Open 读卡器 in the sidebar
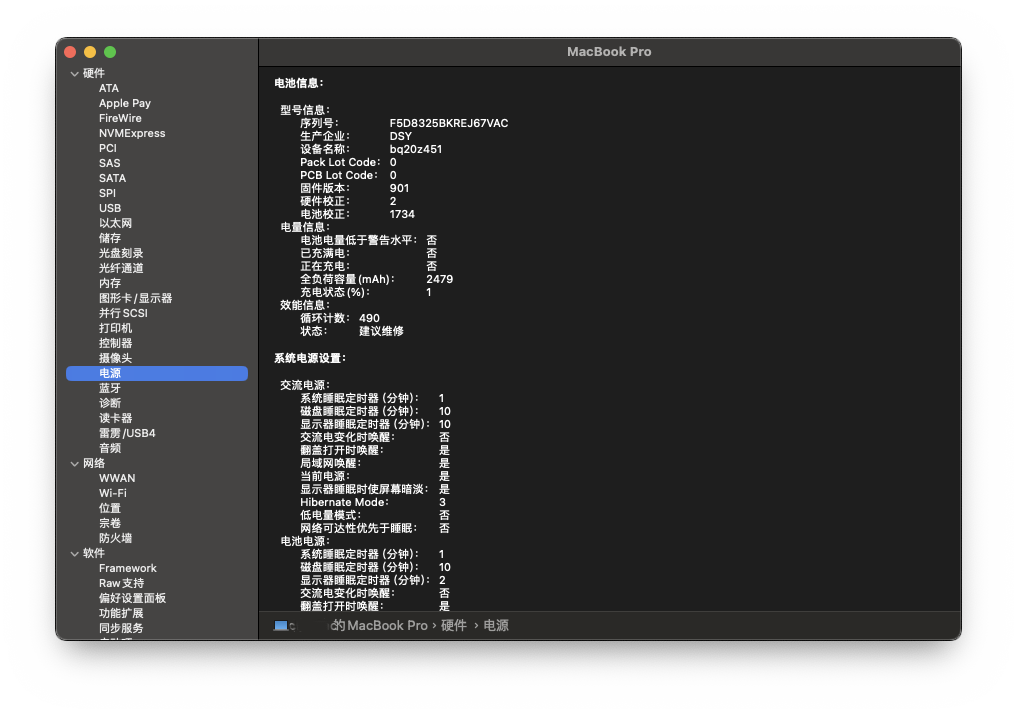This screenshot has width=1017, height=714. pyautogui.click(x=115, y=418)
